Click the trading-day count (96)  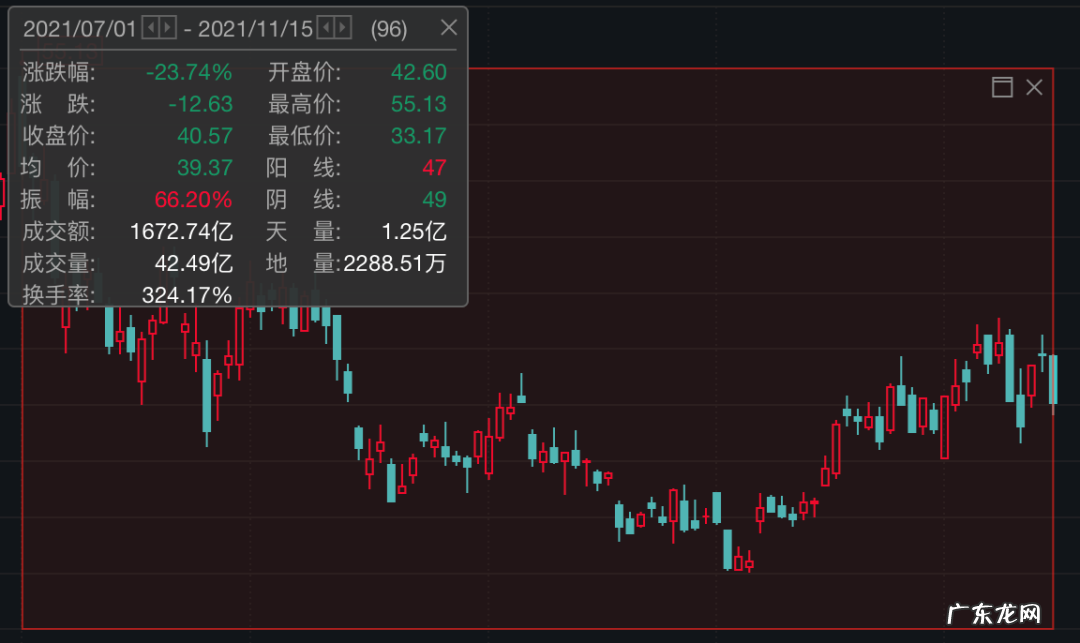coord(388,28)
